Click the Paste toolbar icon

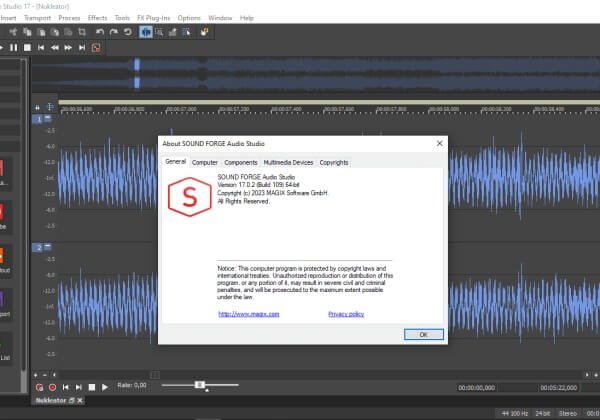coord(41,32)
